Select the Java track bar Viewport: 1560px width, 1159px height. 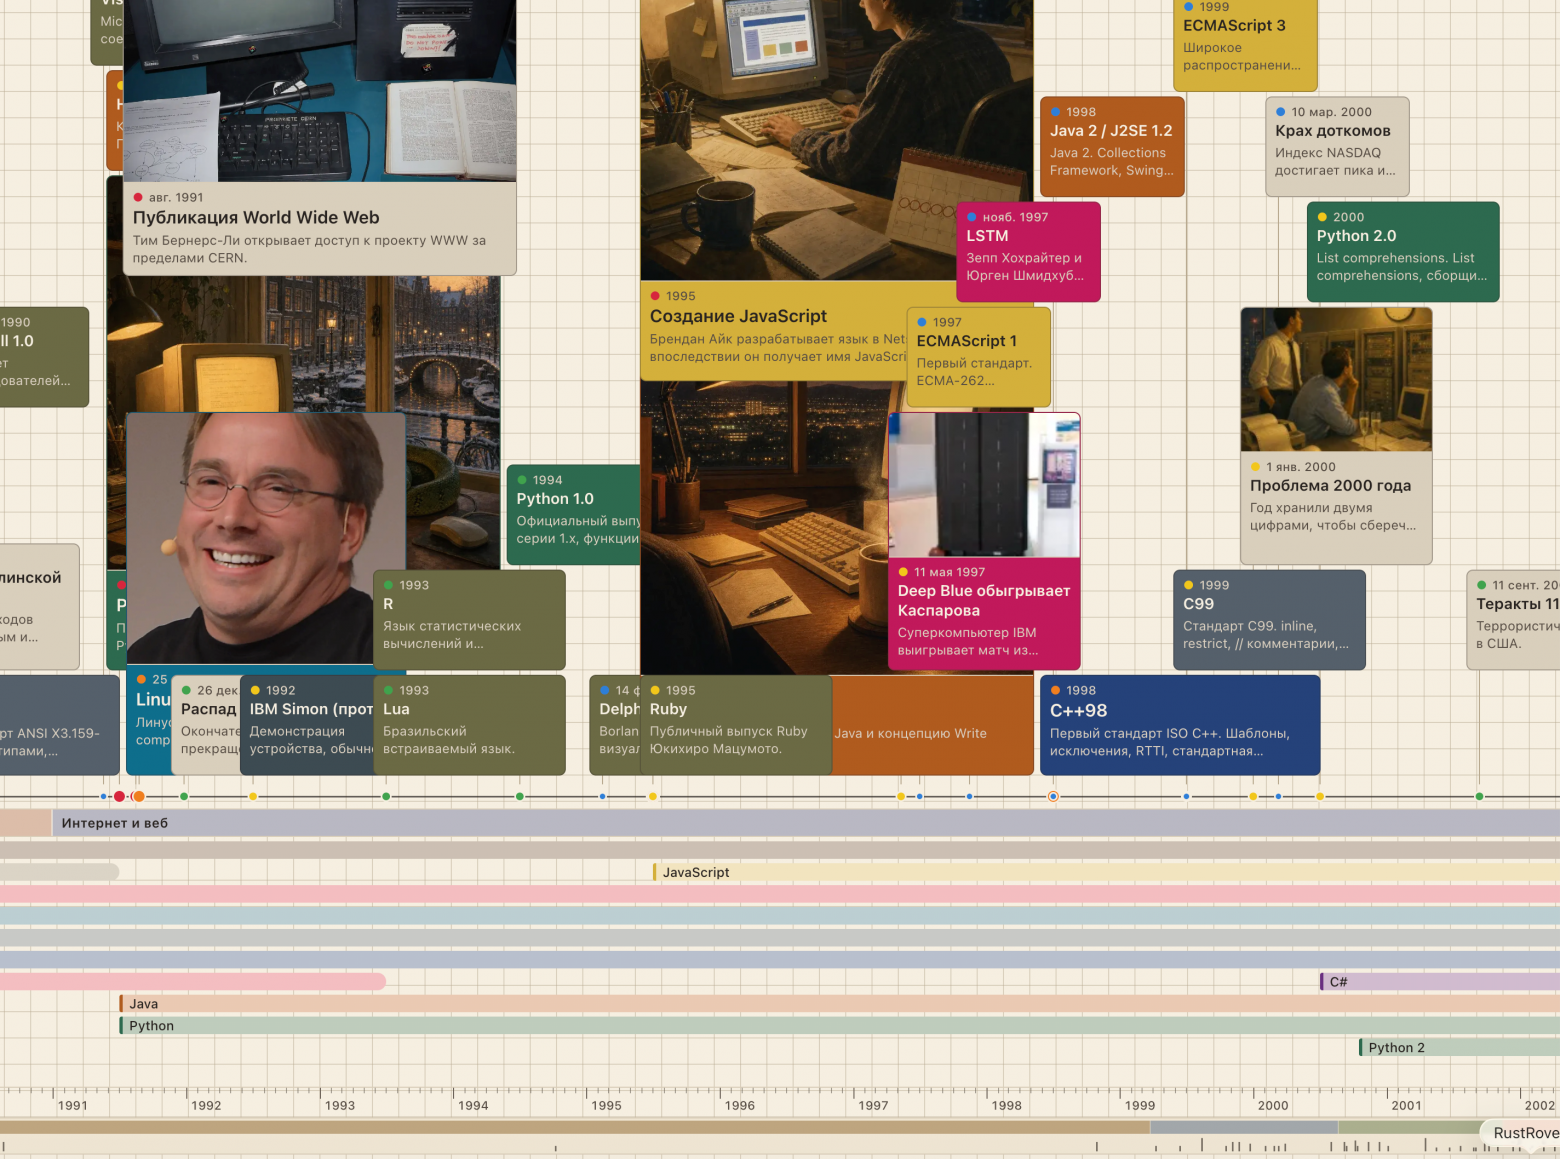point(839,1004)
